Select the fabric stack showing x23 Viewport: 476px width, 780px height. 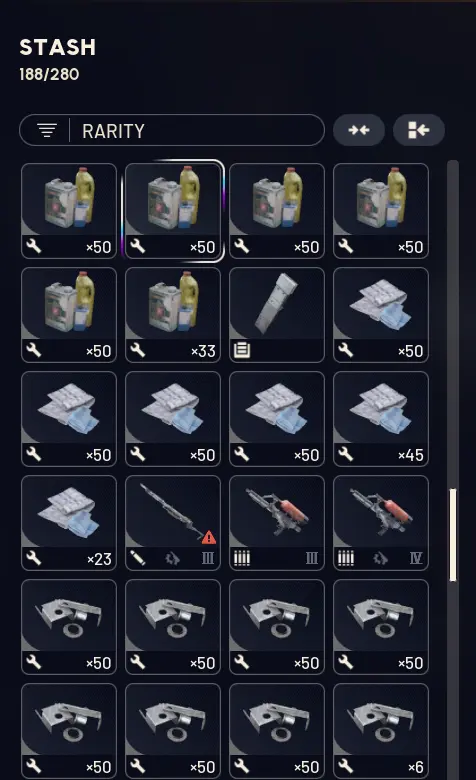pos(69,522)
